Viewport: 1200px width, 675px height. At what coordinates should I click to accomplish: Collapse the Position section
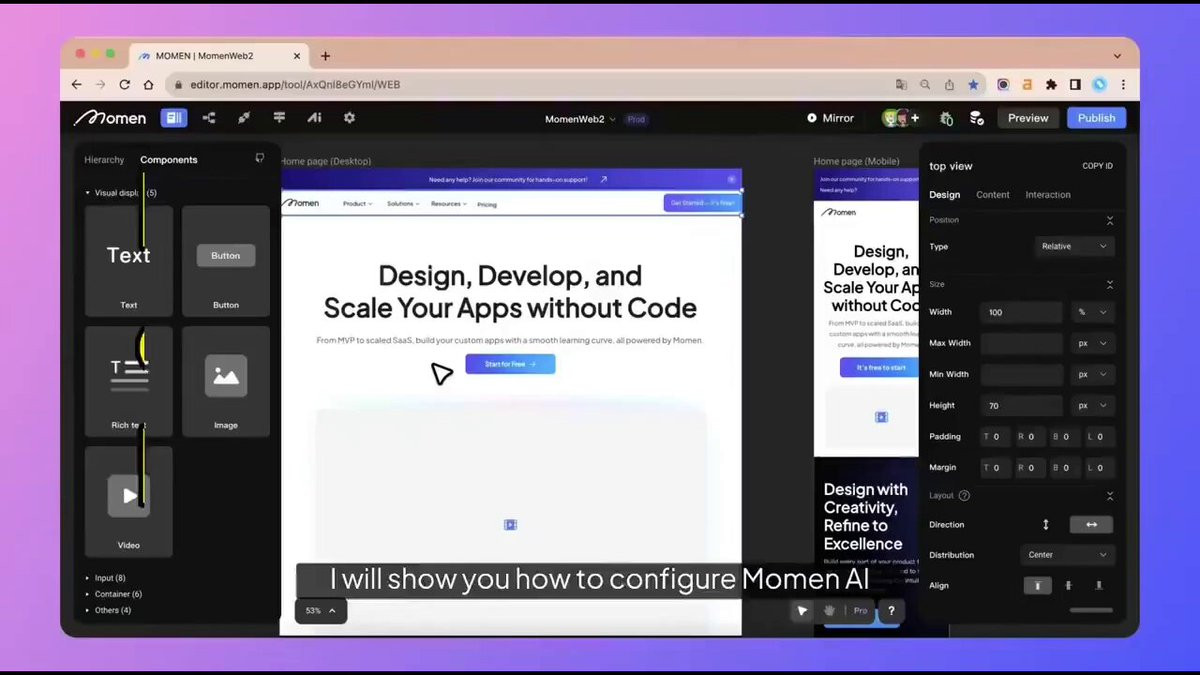click(1109, 220)
